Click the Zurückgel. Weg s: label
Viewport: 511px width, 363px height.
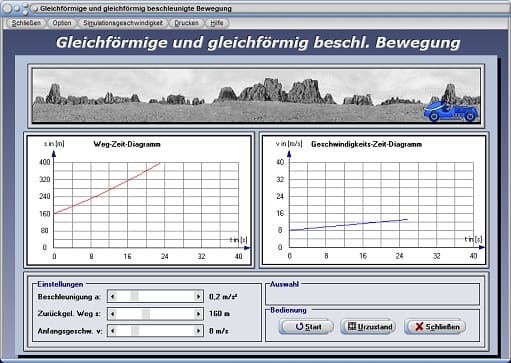pyautogui.click(x=69, y=314)
